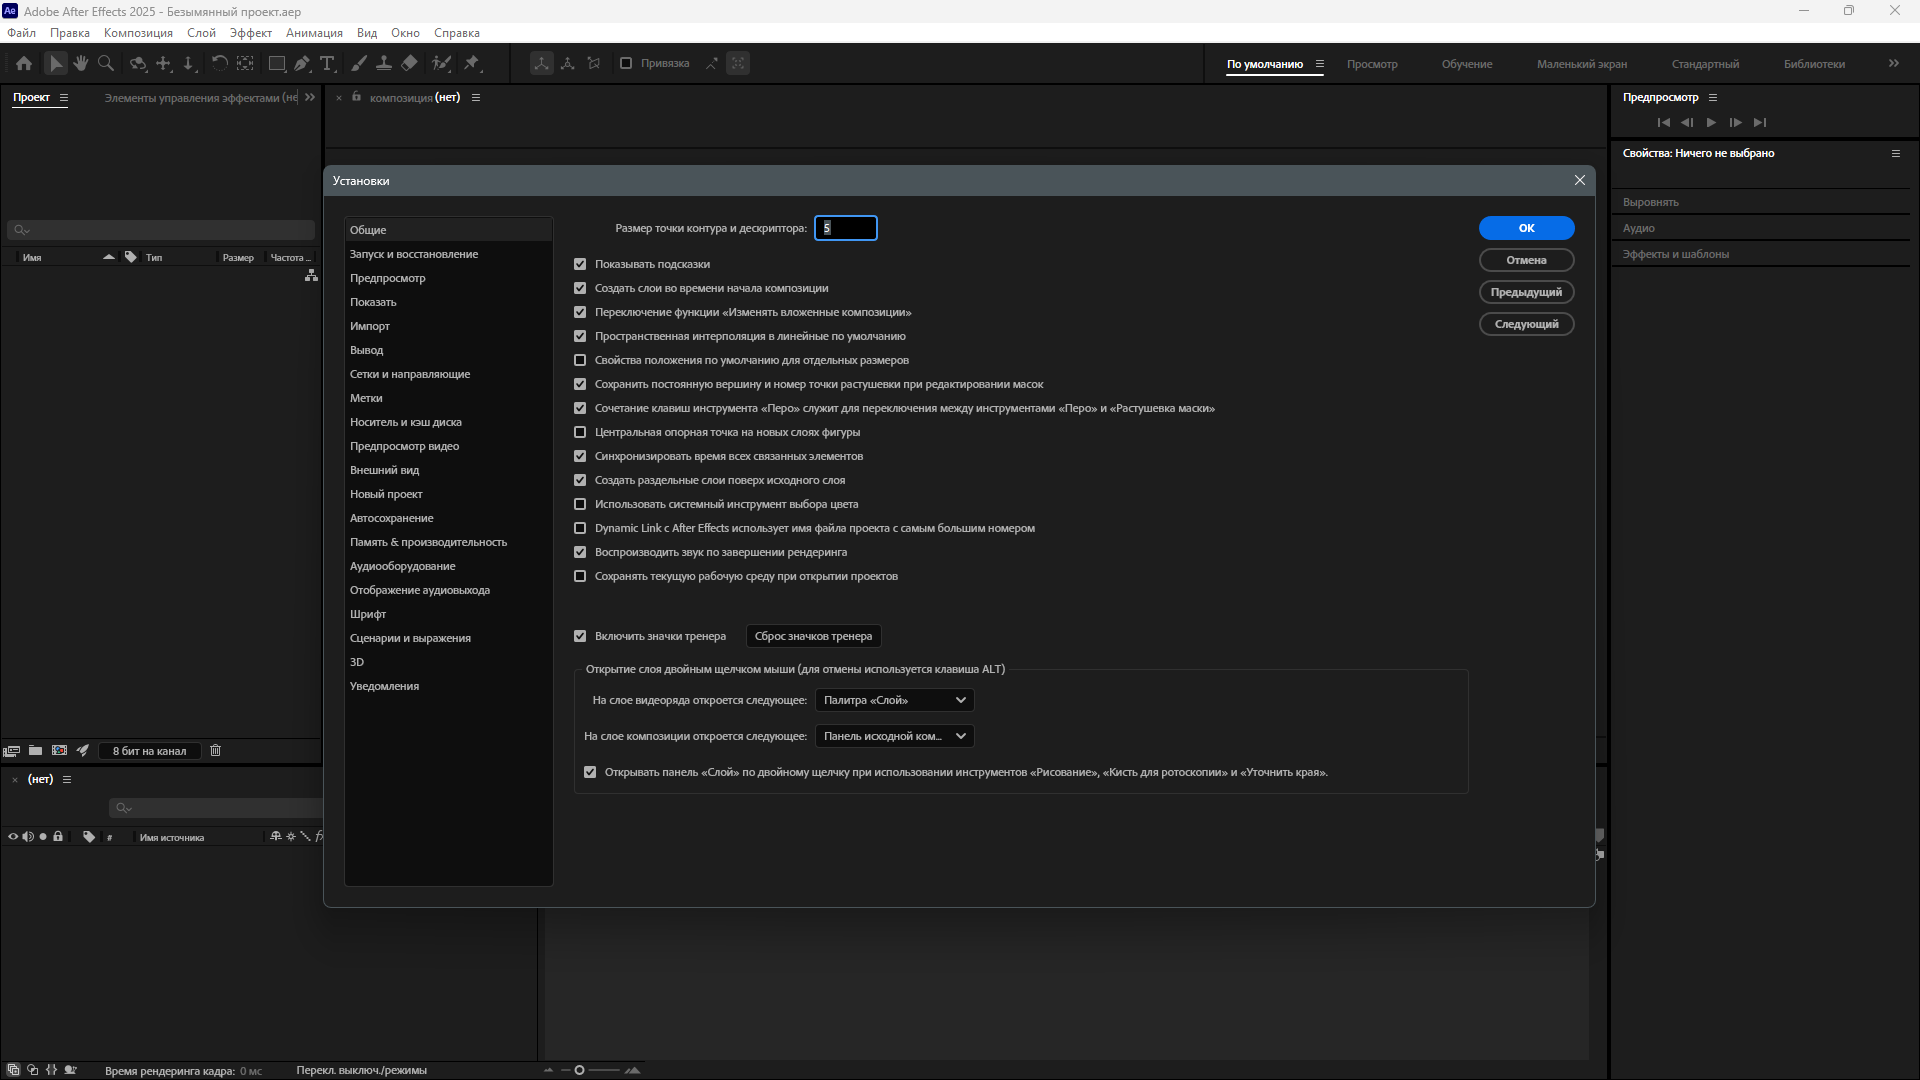Select the Rotation tool
Viewport: 1920px width, 1080px height.
point(219,63)
